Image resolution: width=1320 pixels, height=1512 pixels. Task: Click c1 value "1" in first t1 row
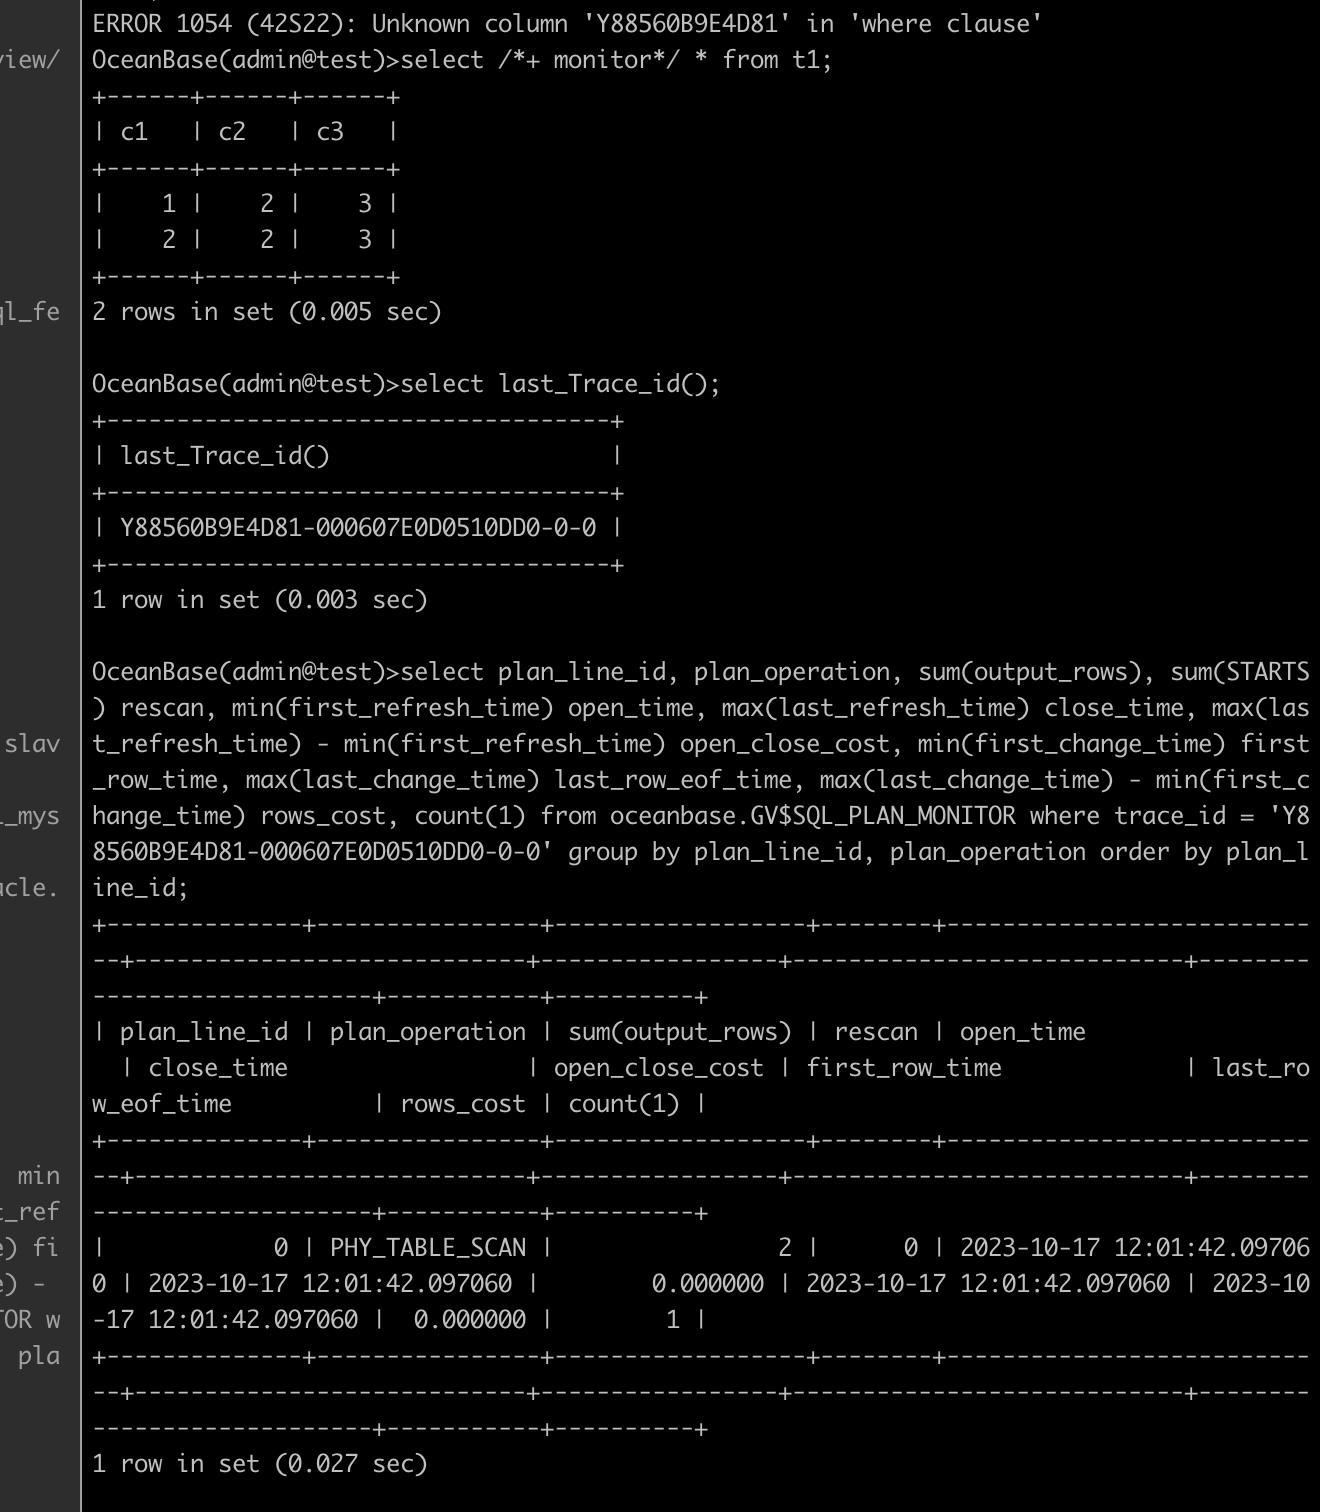pos(169,204)
